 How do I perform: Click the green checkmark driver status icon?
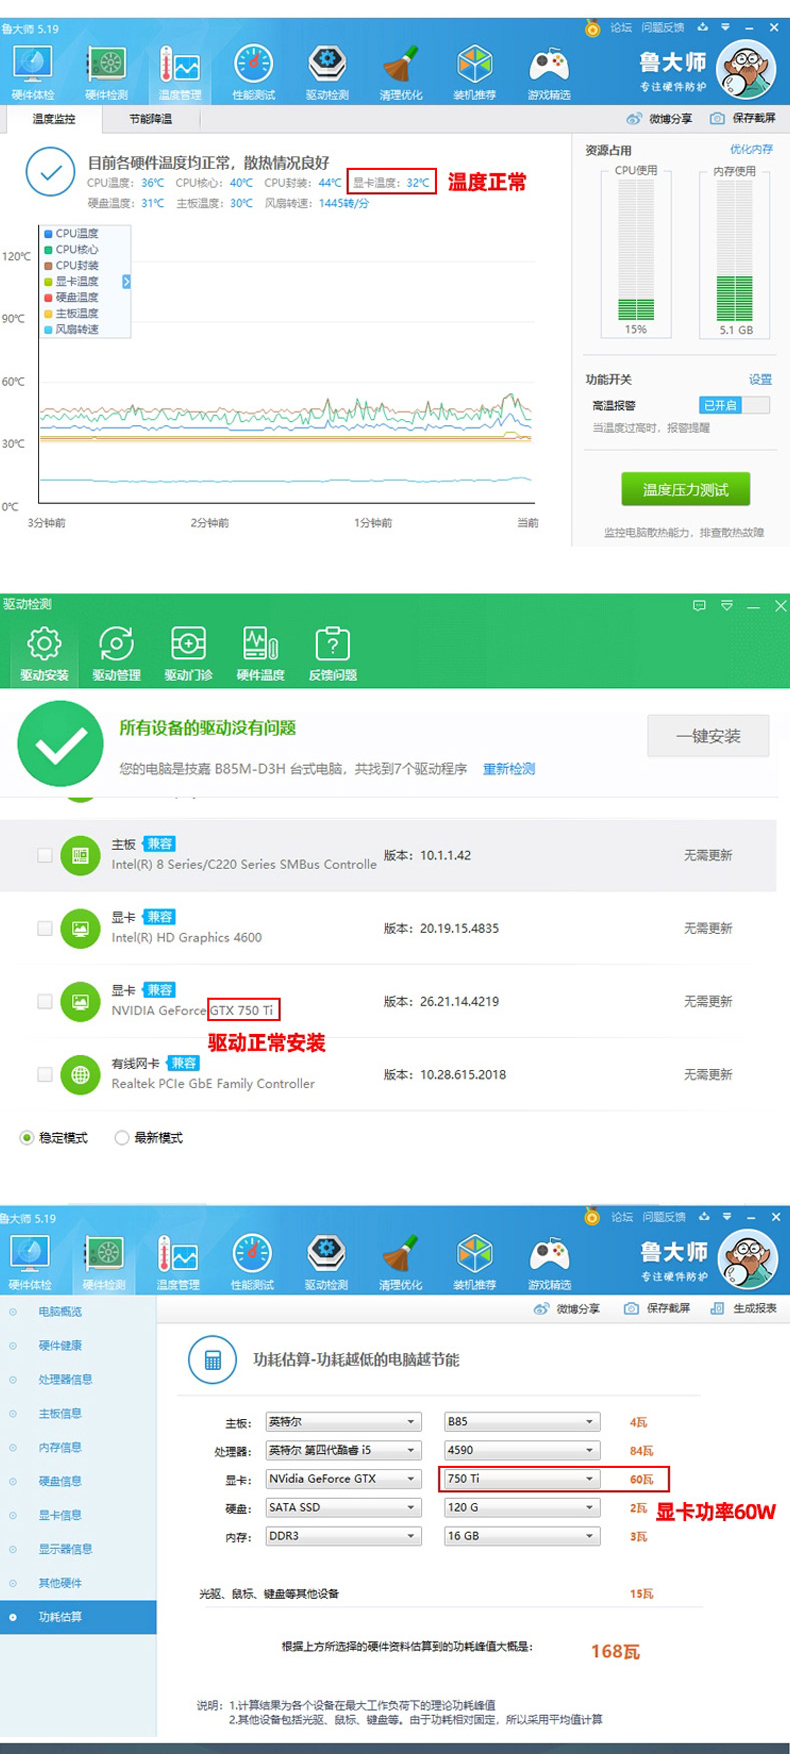point(60,744)
